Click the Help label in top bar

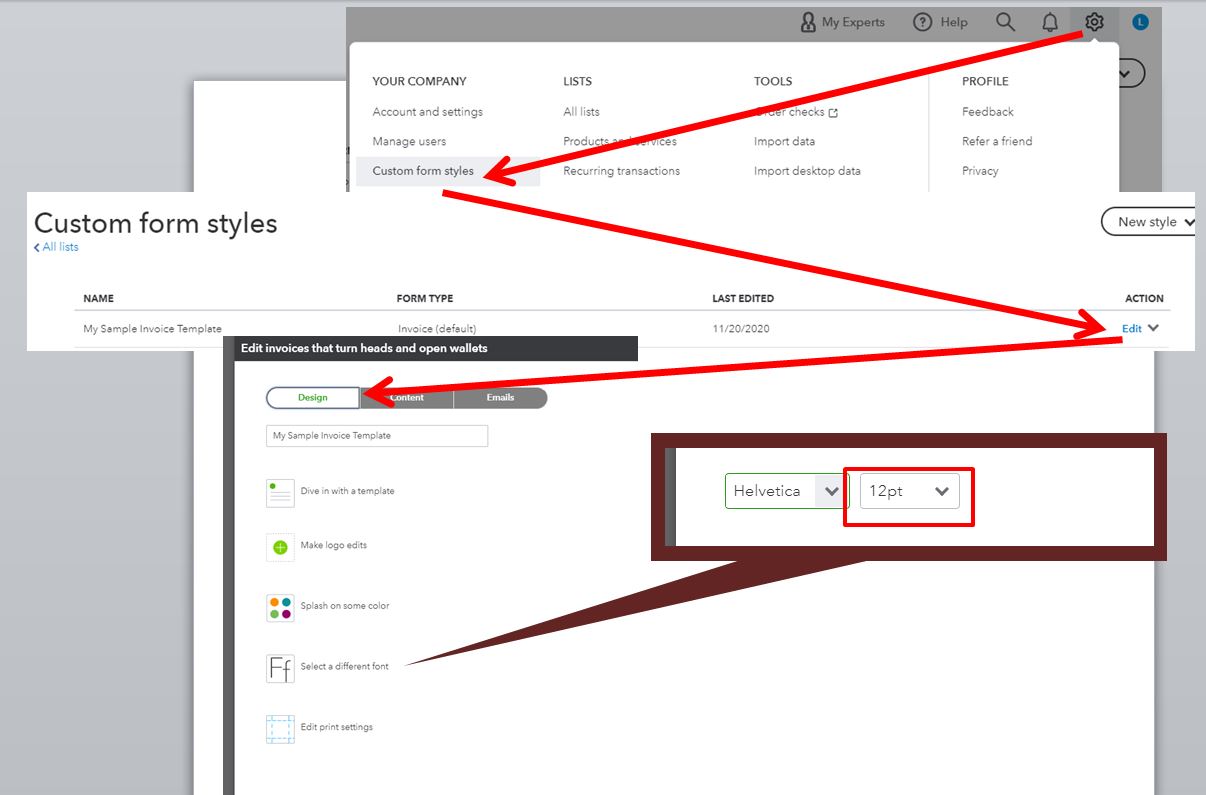pyautogui.click(x=954, y=22)
